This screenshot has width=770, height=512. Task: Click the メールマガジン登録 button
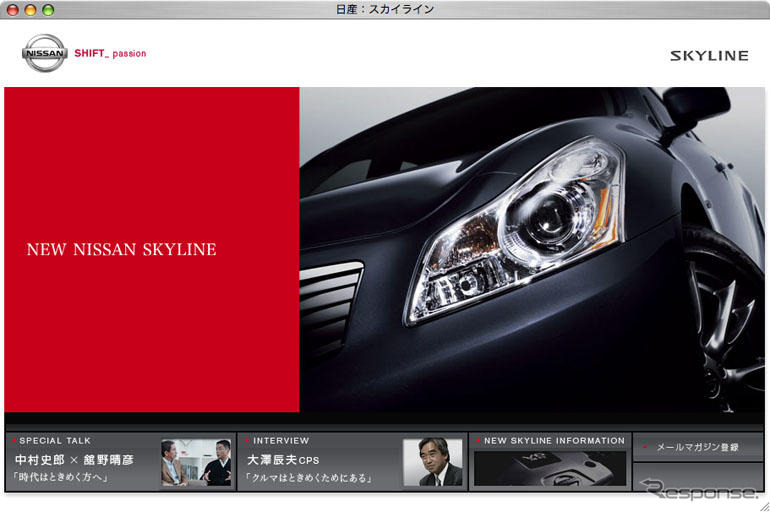pyautogui.click(x=697, y=448)
